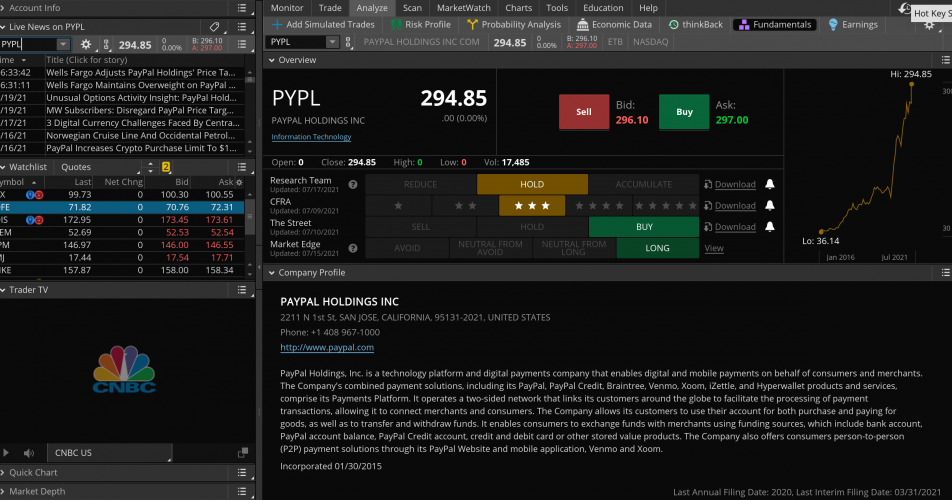
Task: Open the Account Info panel menu icon
Action: (x=242, y=8)
